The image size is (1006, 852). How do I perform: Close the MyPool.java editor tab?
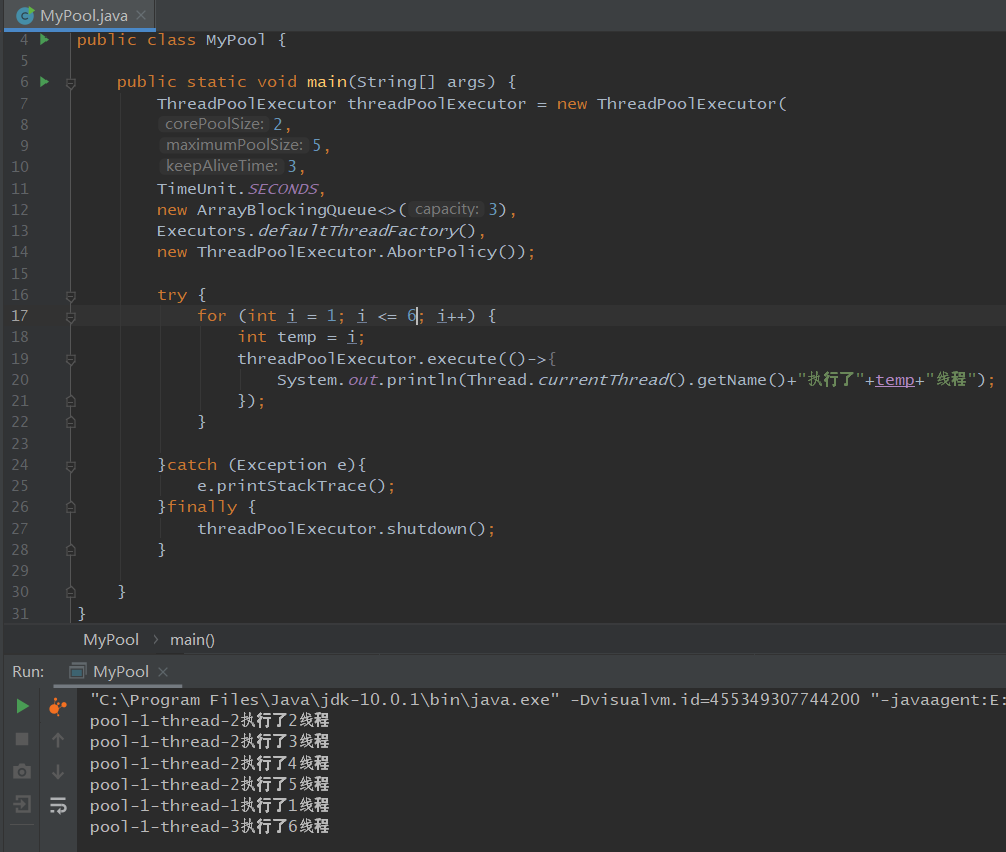coord(141,15)
